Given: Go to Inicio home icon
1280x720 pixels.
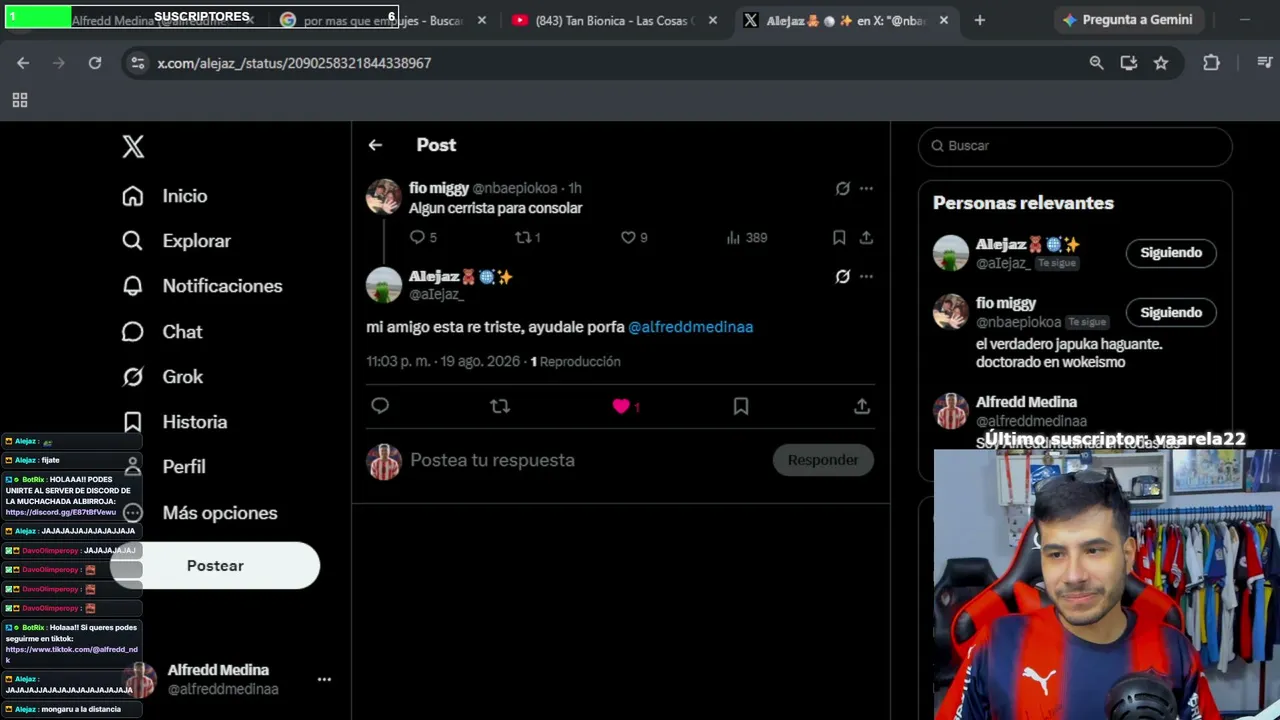Looking at the screenshot, I should [x=133, y=196].
